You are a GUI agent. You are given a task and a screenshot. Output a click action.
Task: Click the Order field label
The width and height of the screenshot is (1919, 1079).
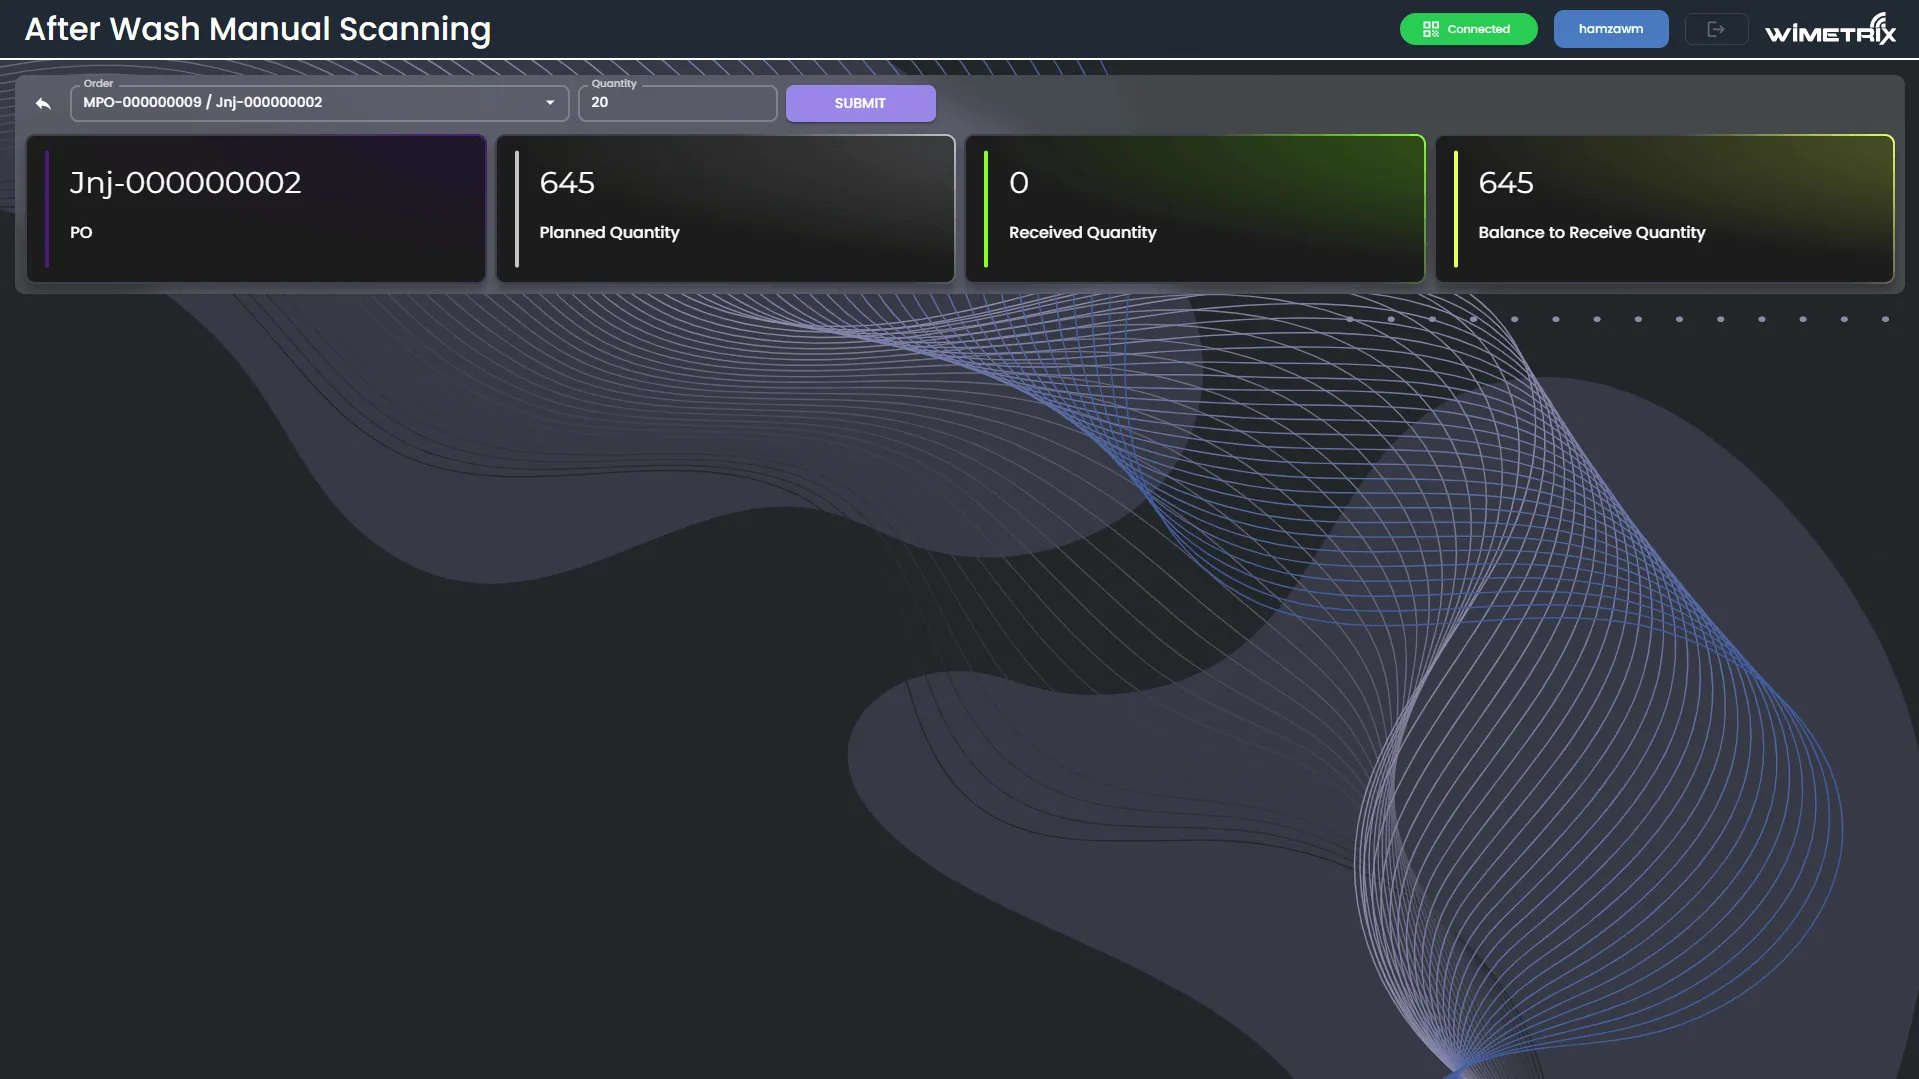click(98, 84)
